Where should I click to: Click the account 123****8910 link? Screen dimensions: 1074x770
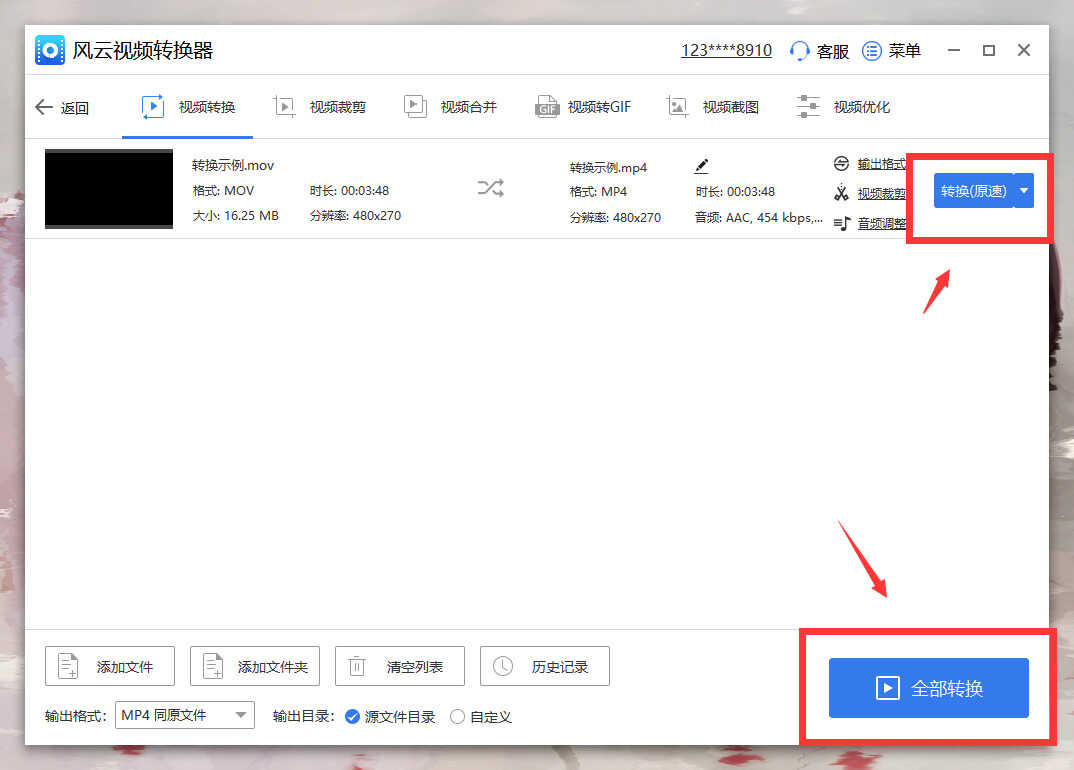(726, 51)
